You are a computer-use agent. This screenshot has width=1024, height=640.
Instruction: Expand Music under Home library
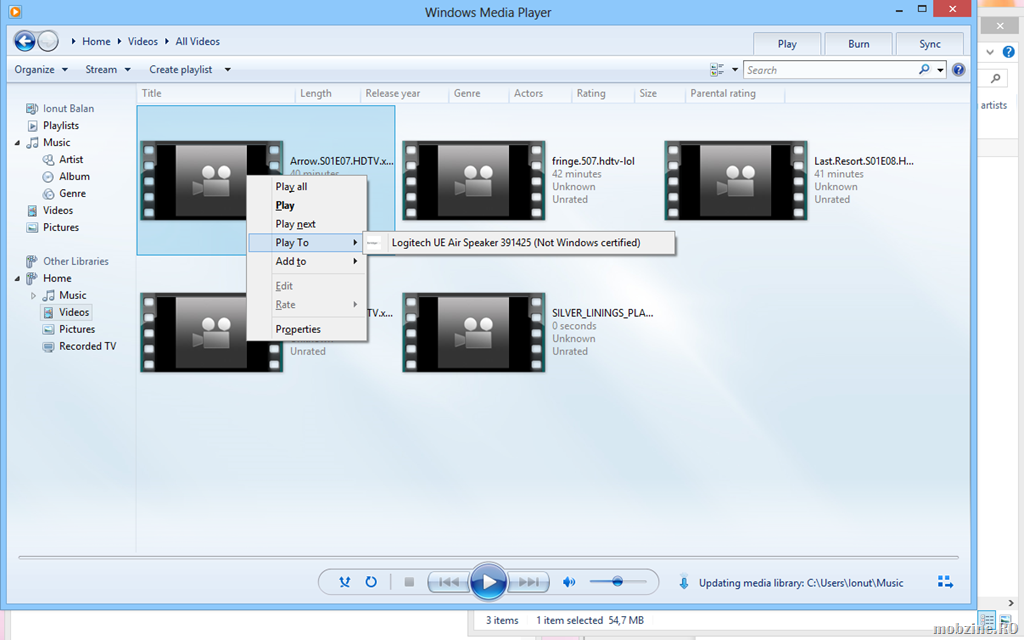pos(33,295)
